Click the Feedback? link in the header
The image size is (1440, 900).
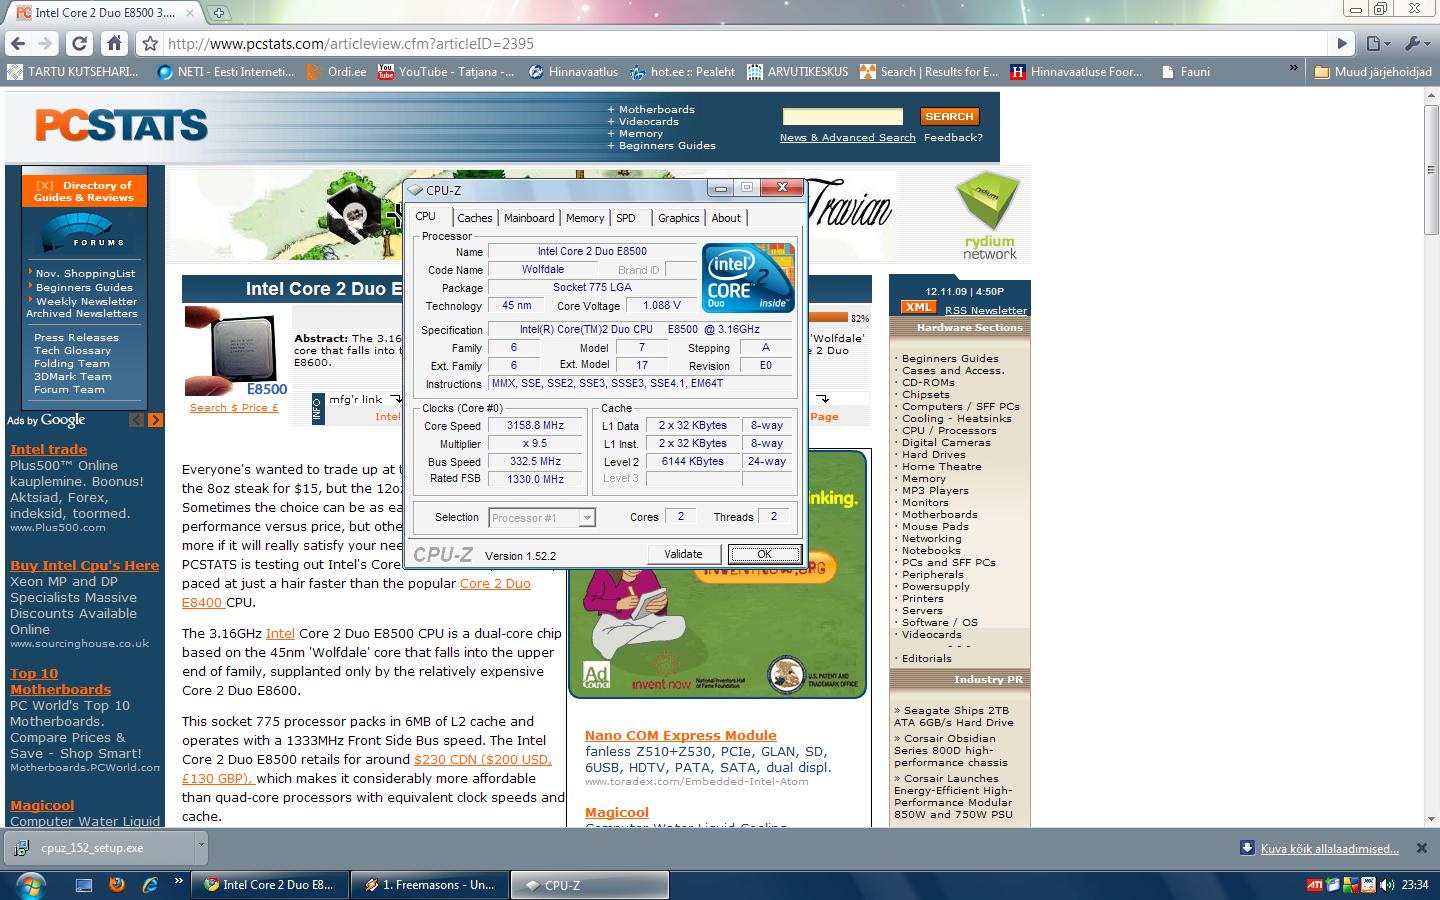953,138
